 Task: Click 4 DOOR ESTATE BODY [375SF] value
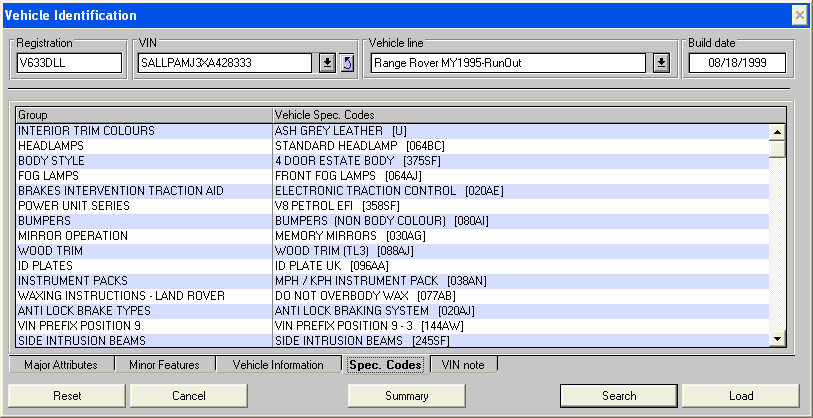coord(357,161)
